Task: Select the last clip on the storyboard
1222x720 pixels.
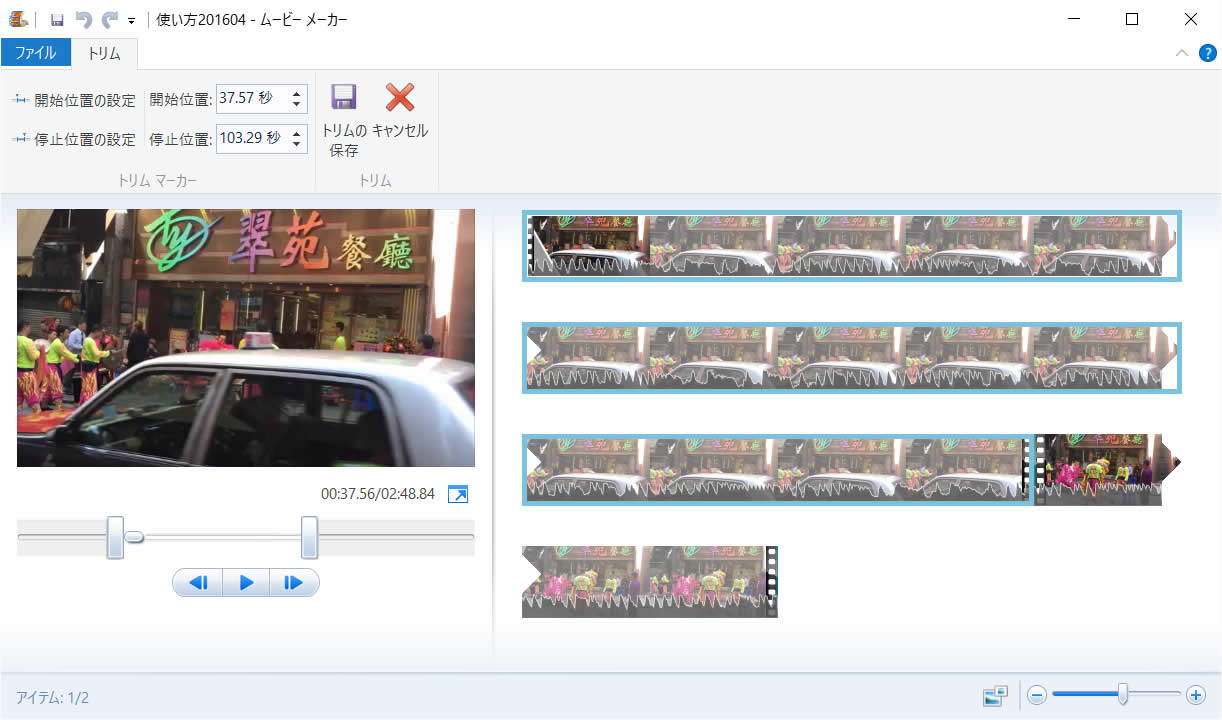Action: coord(648,581)
